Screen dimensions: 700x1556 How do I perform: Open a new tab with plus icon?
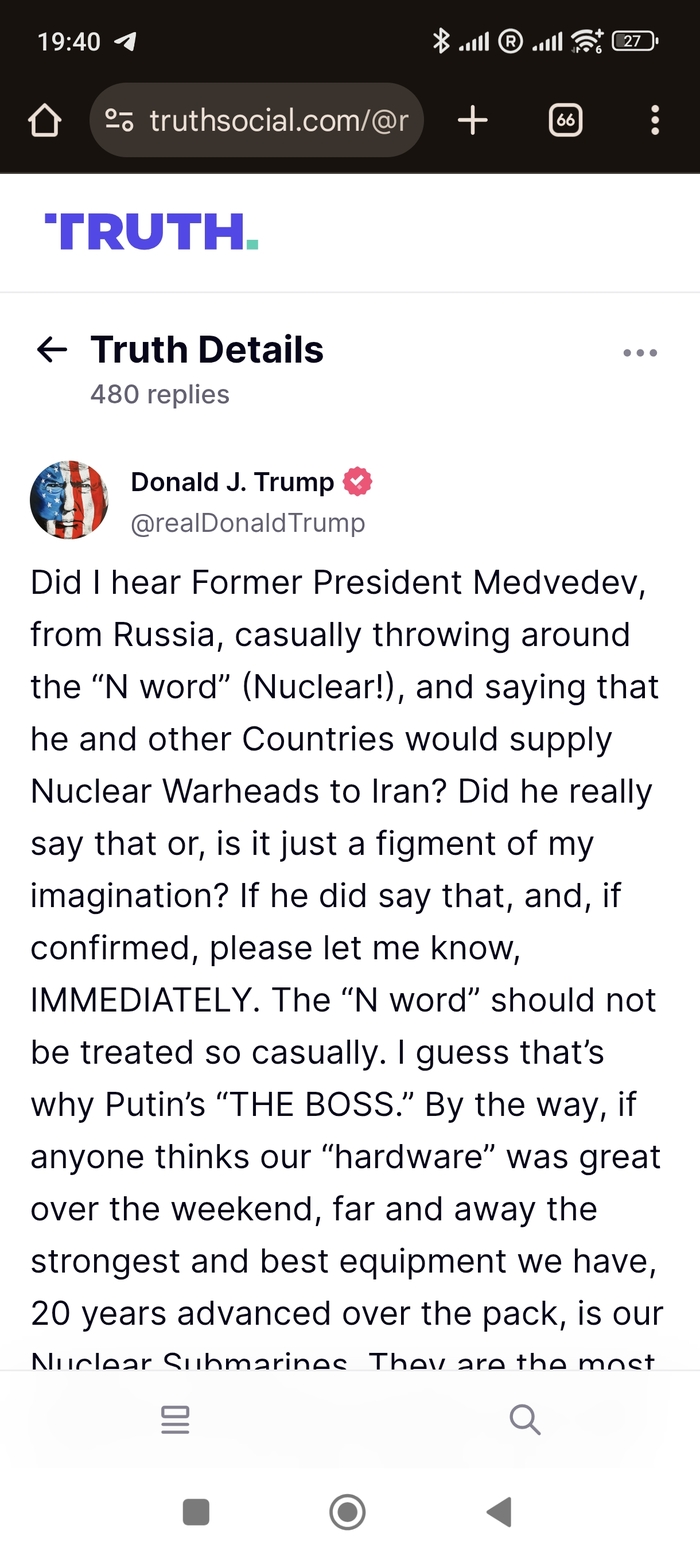pyautogui.click(x=472, y=121)
